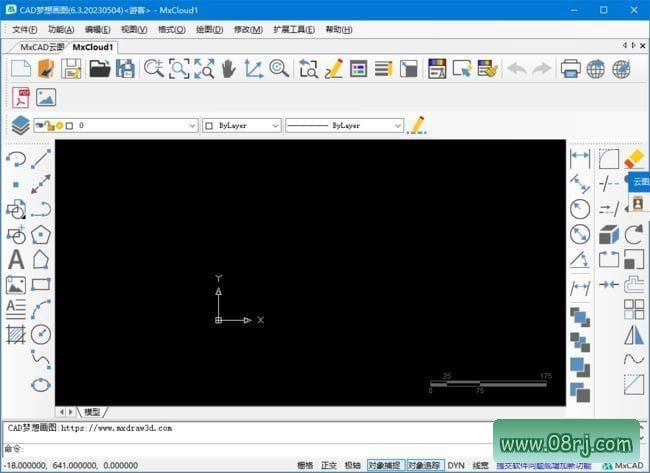Screen dimensions: 650x473
Task: Select the Insert image tool in left toolbar
Action: (16, 285)
